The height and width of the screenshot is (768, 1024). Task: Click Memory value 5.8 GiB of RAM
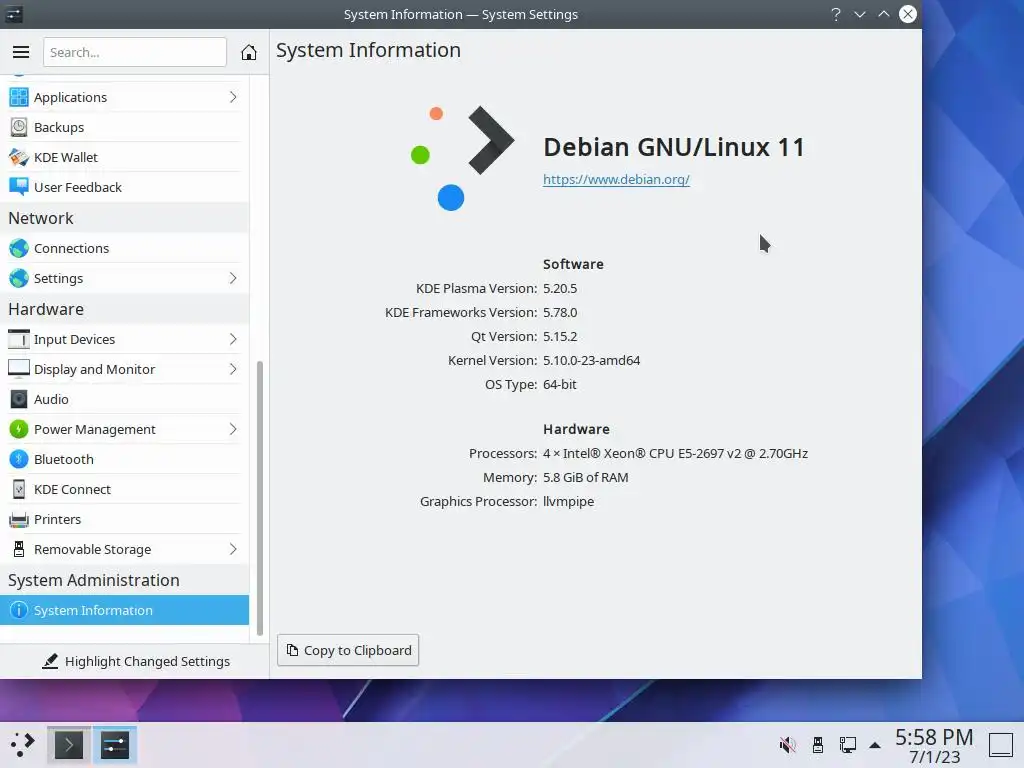click(586, 477)
